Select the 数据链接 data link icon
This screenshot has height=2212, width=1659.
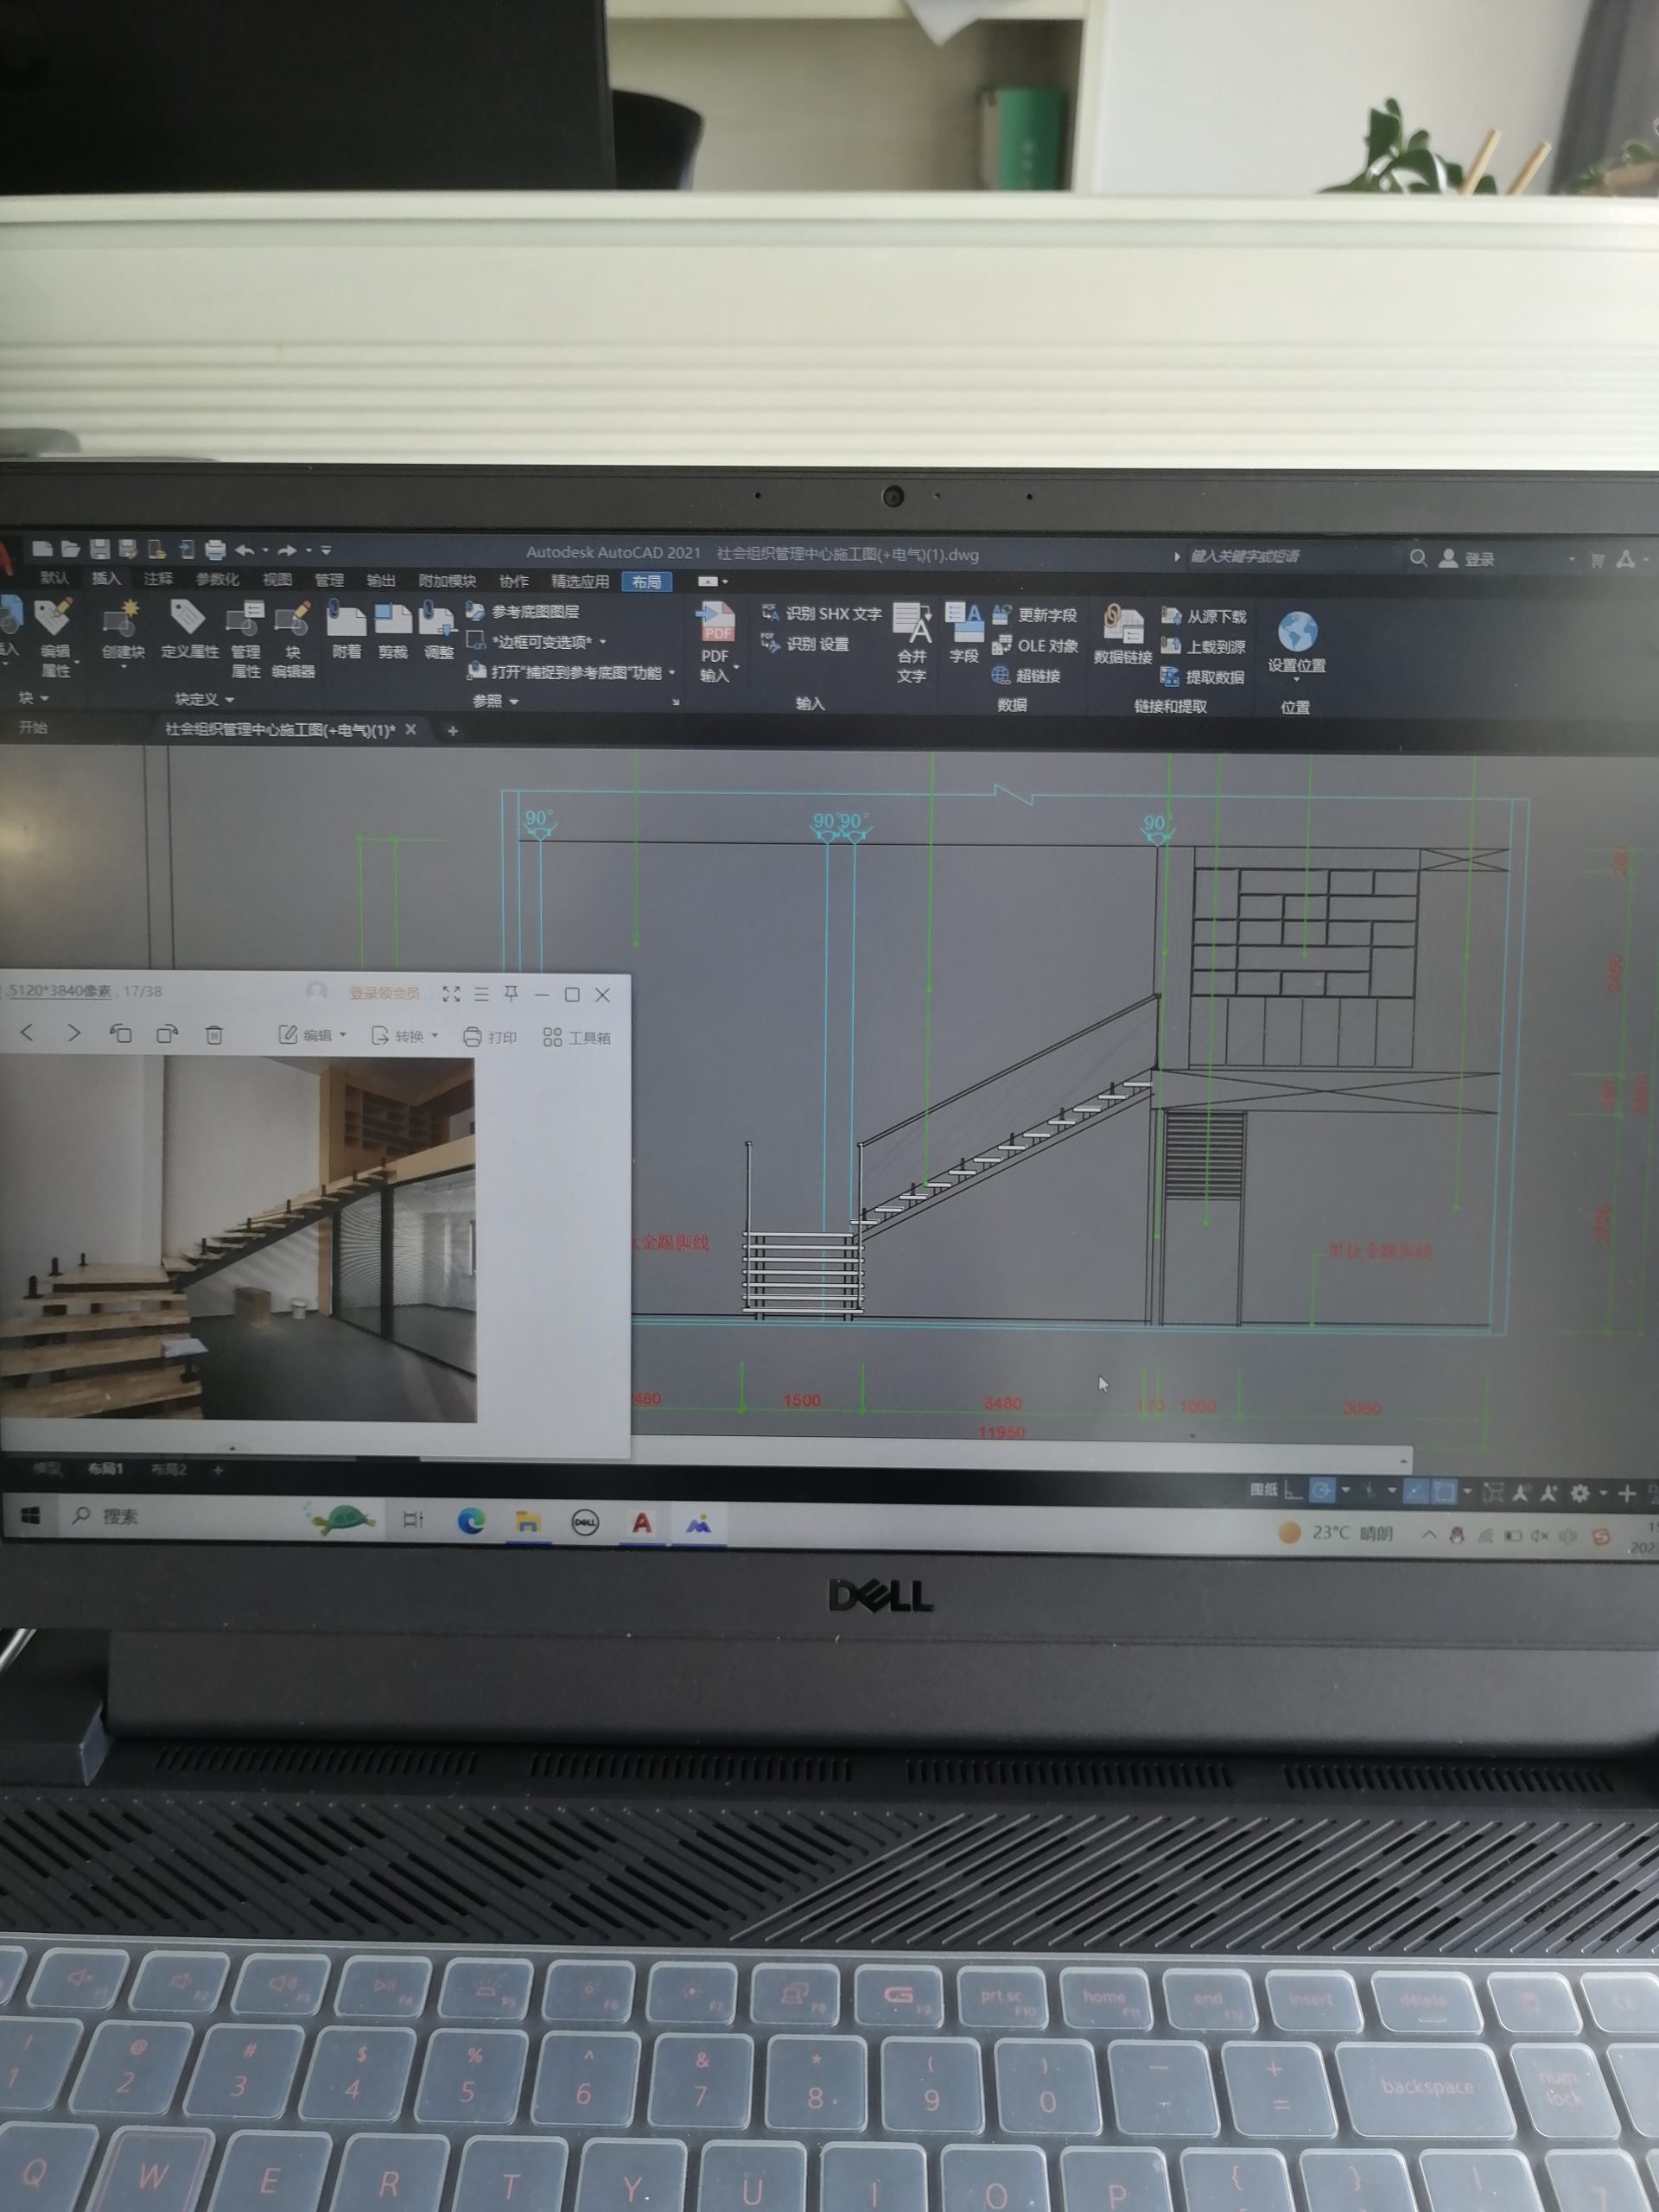point(1123,629)
